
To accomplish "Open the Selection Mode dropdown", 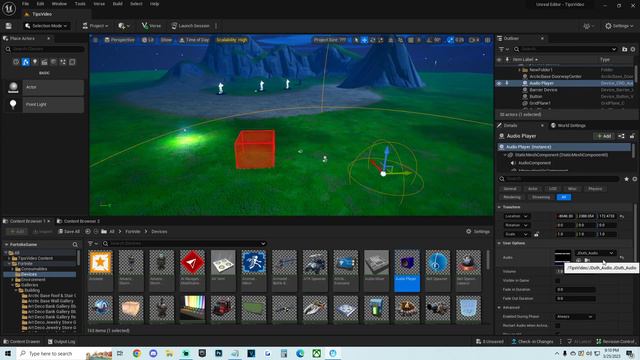I will point(46,26).
